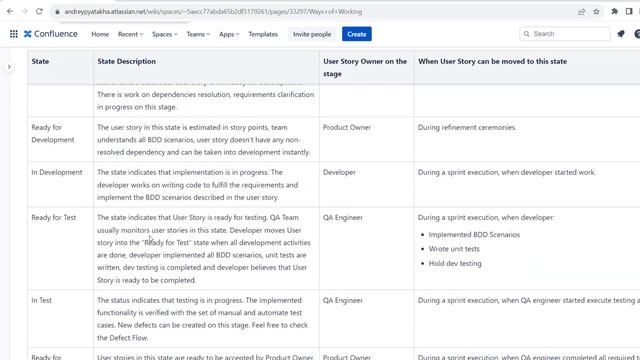Image resolution: width=640 pixels, height=360 pixels.
Task: Click in the Confluence Search field
Action: point(565,34)
